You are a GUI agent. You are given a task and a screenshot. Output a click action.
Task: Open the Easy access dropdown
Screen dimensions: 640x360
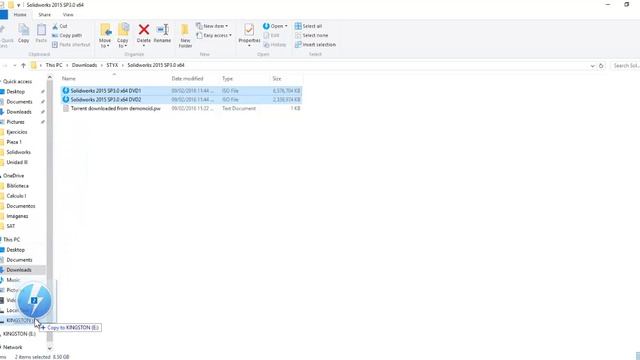[x=214, y=36]
